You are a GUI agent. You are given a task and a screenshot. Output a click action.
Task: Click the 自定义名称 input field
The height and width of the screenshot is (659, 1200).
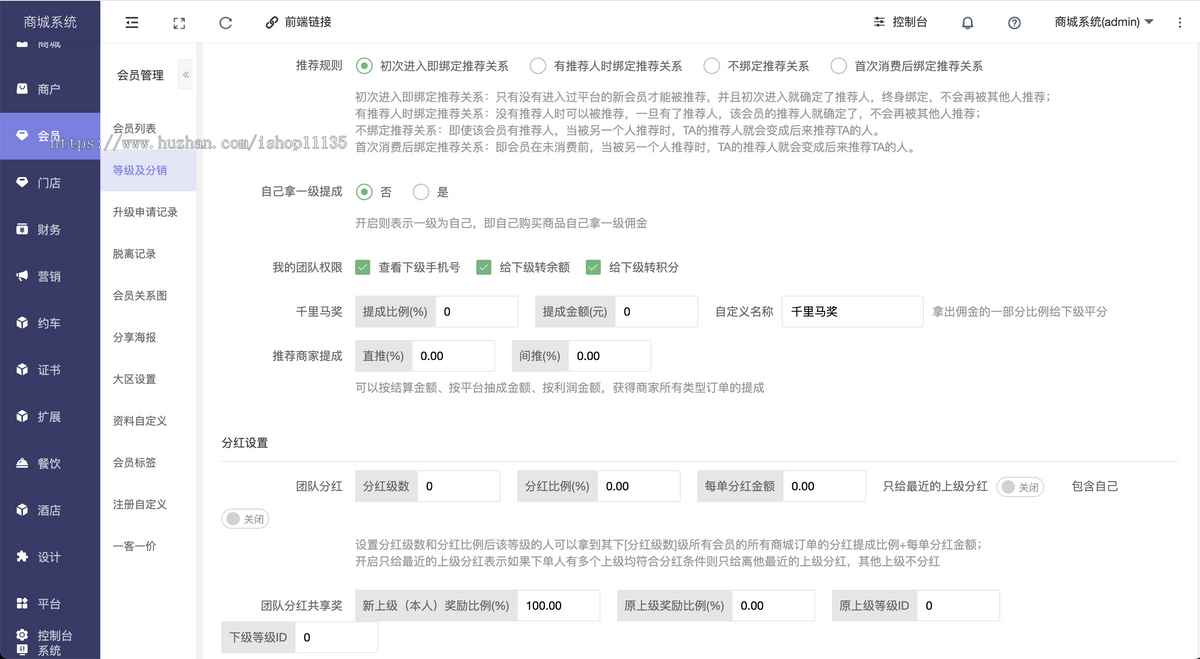852,312
